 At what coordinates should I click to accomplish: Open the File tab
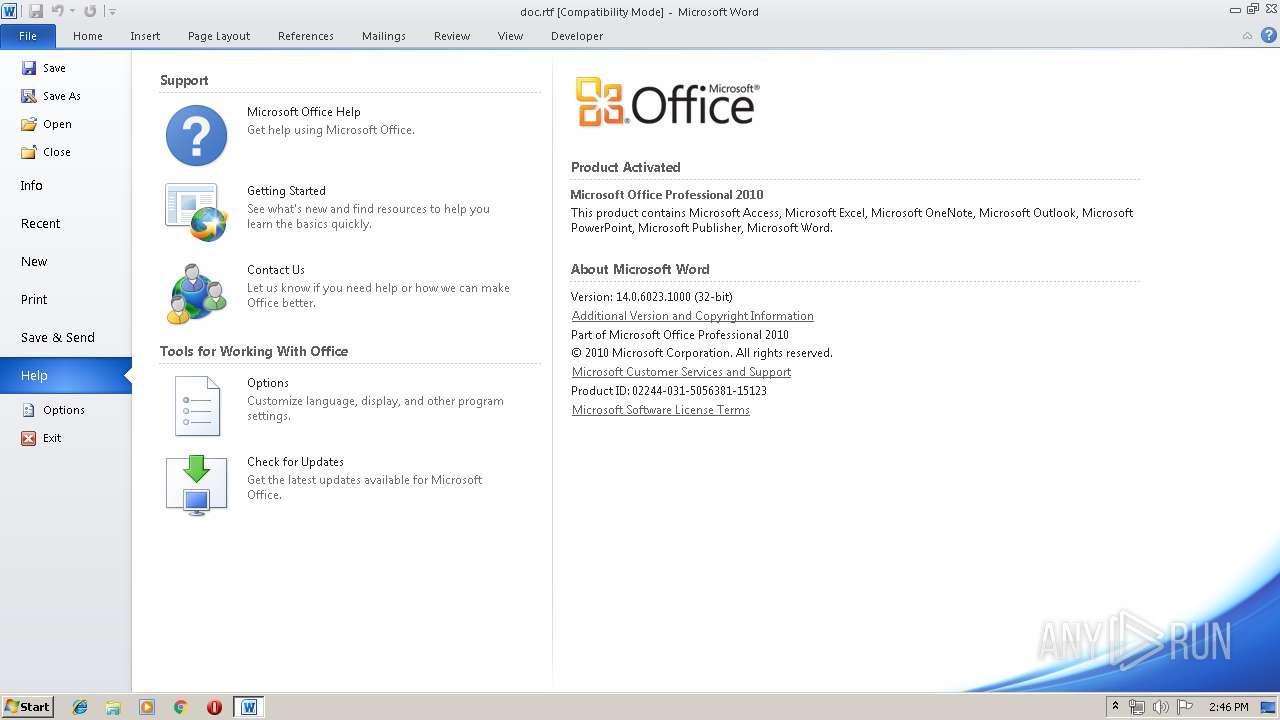[x=28, y=36]
